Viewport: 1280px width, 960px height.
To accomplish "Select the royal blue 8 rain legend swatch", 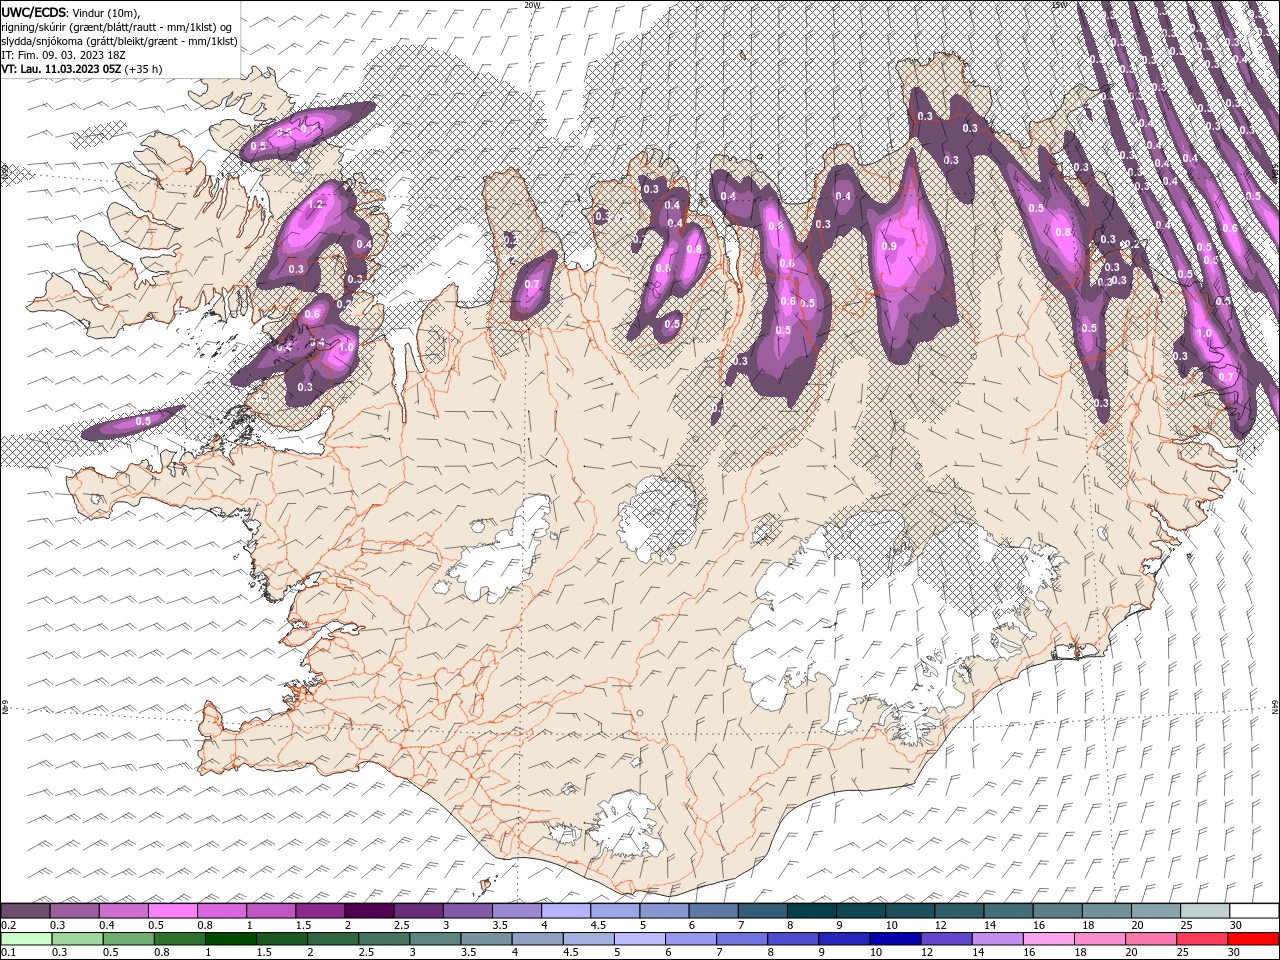I will tap(794, 939).
